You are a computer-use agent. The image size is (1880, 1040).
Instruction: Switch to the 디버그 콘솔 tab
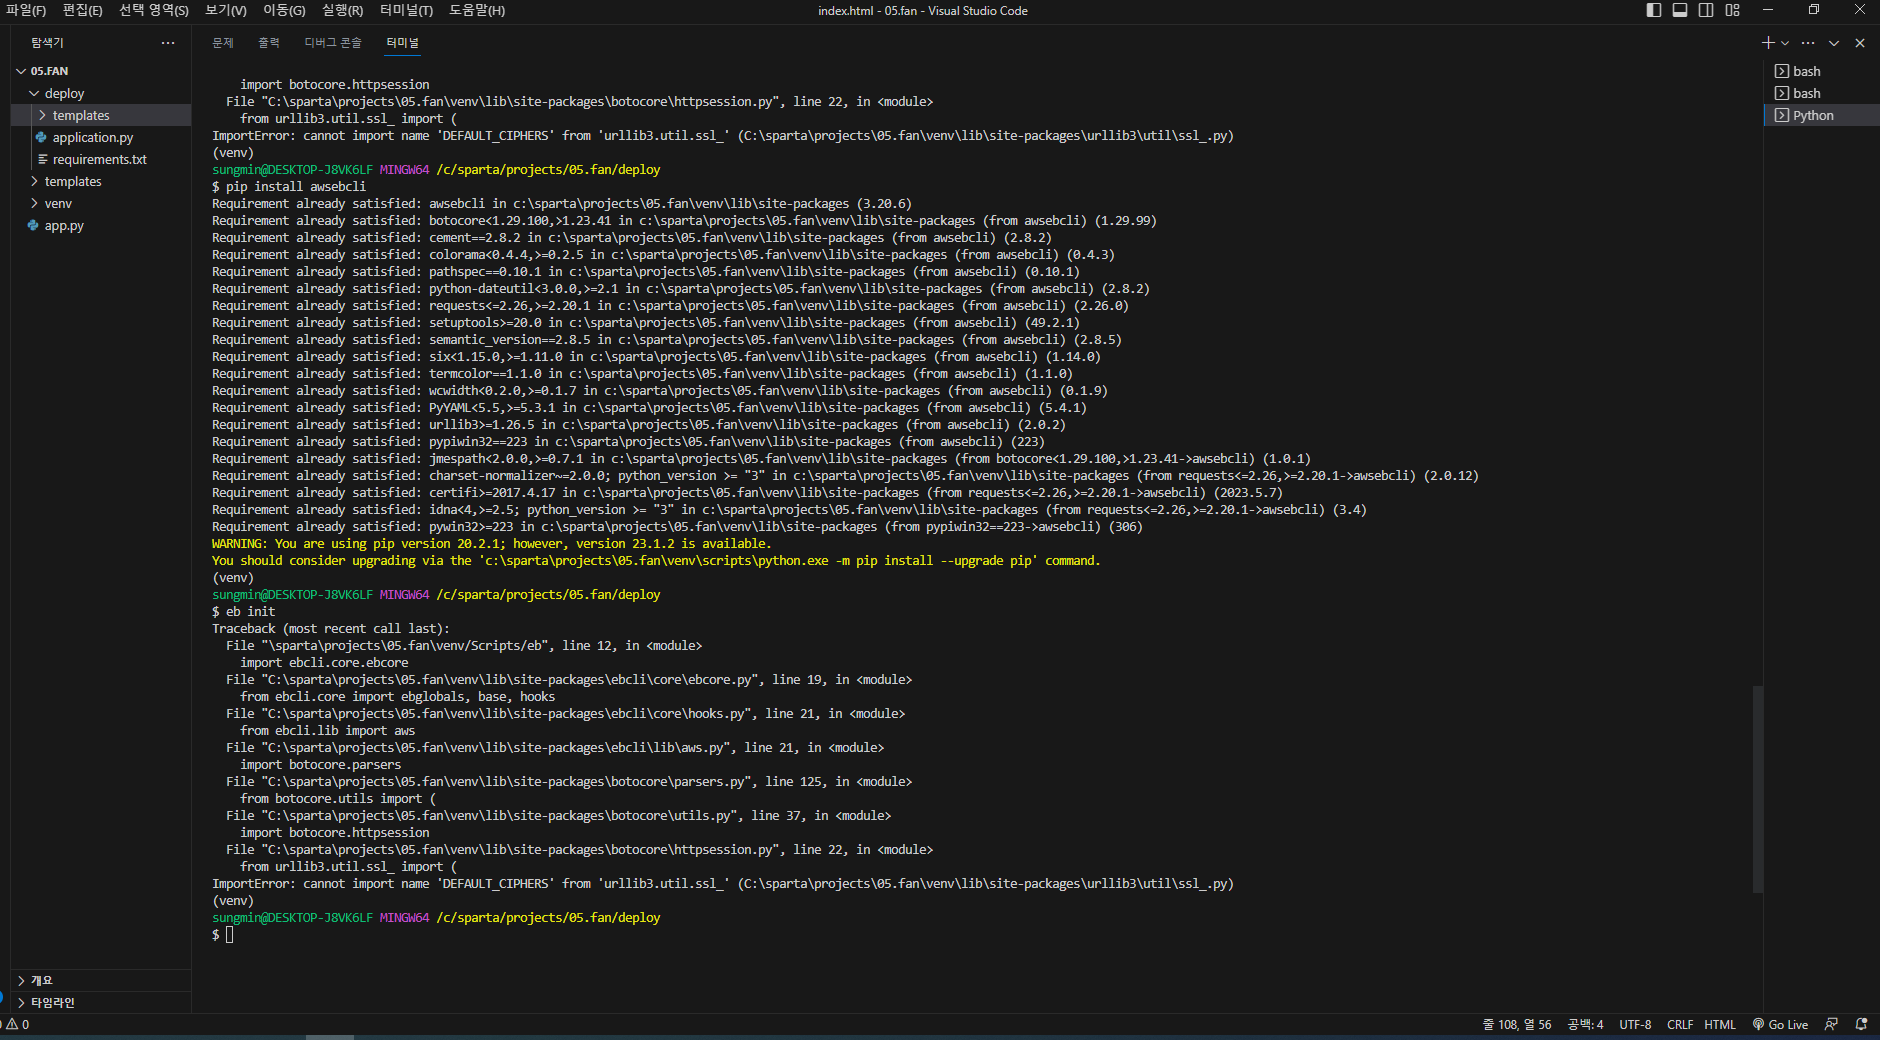coord(333,43)
